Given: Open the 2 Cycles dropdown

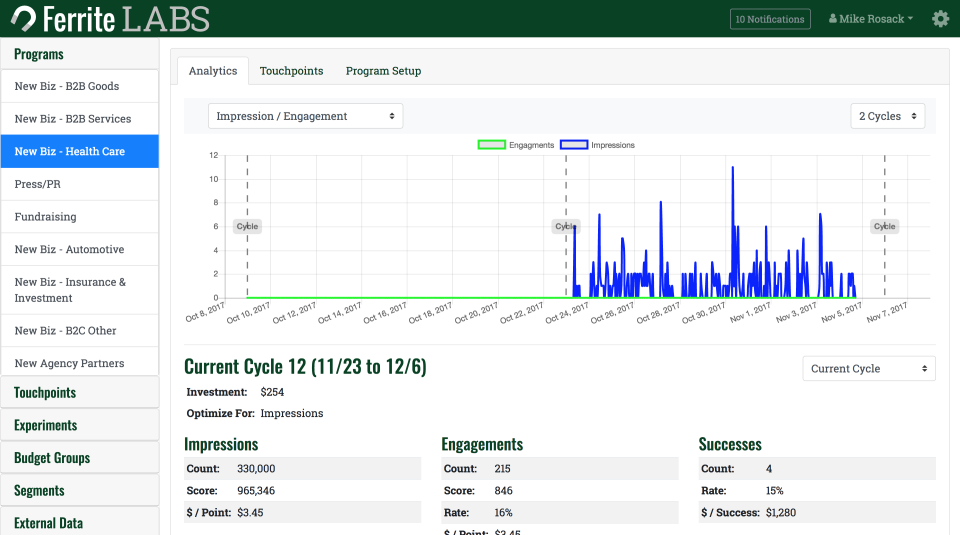Looking at the screenshot, I should (887, 116).
